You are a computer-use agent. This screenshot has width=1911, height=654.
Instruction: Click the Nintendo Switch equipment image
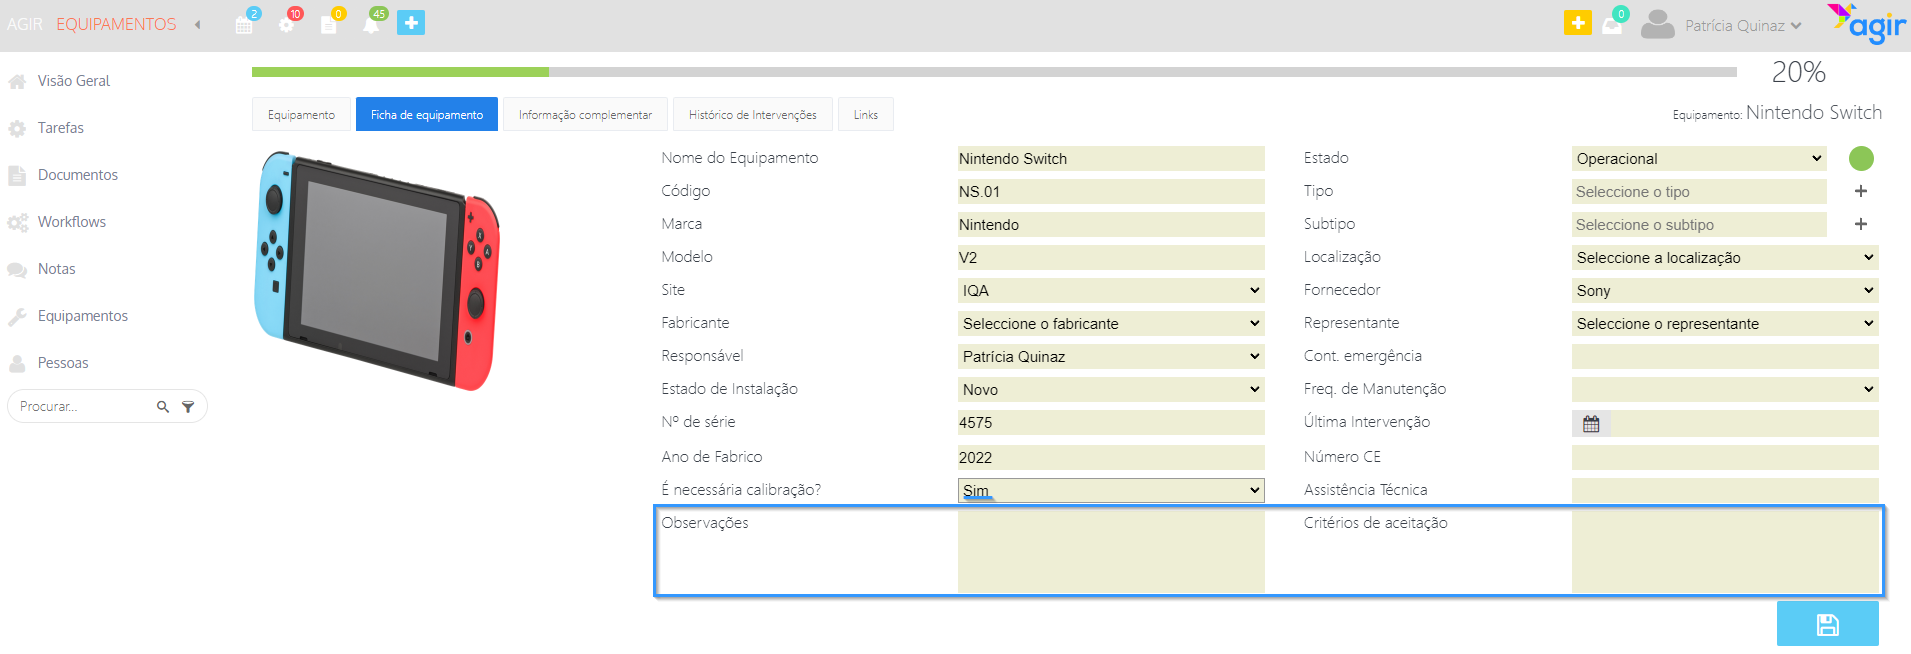point(377,270)
